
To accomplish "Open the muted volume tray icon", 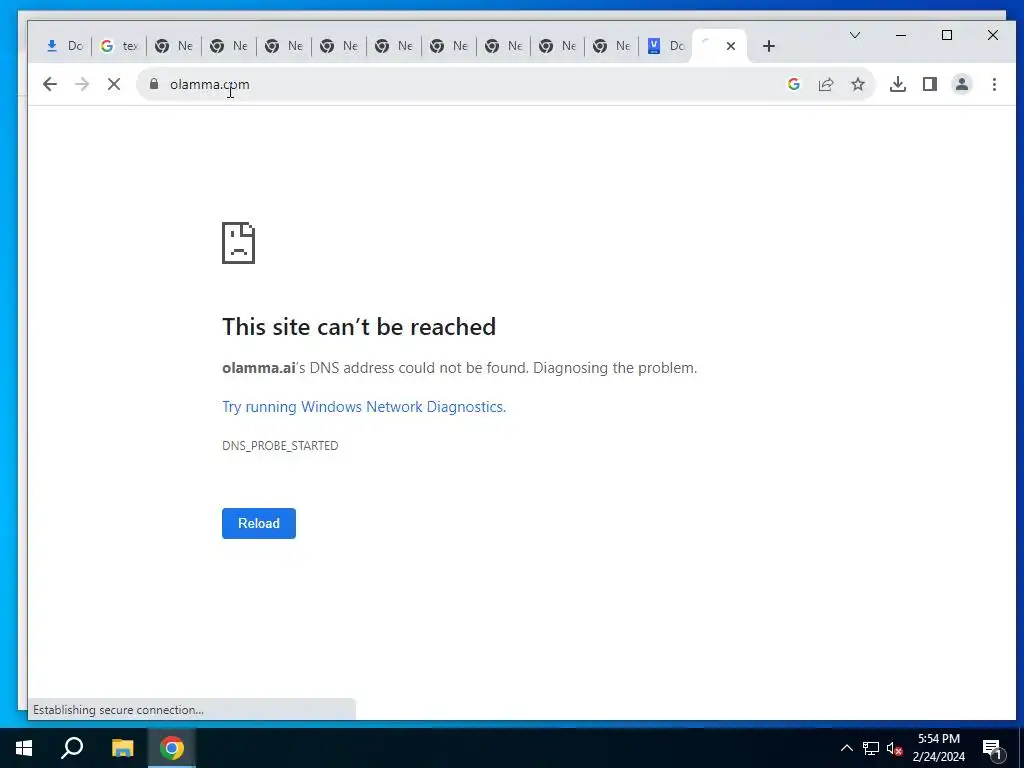I will (894, 748).
